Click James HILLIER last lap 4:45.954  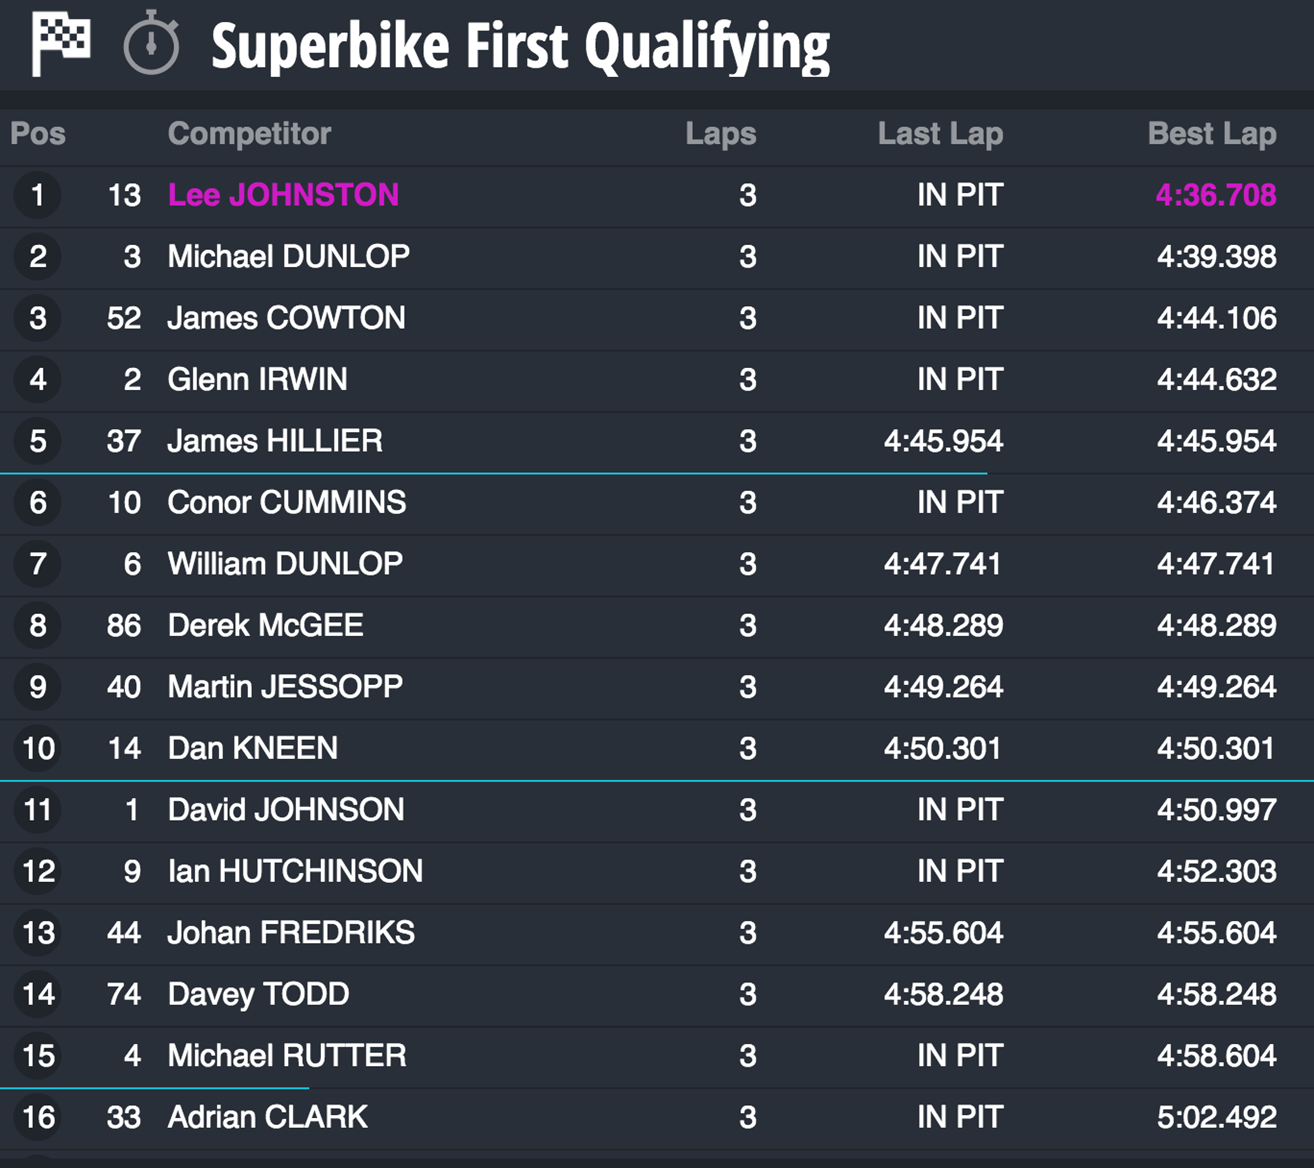(943, 441)
